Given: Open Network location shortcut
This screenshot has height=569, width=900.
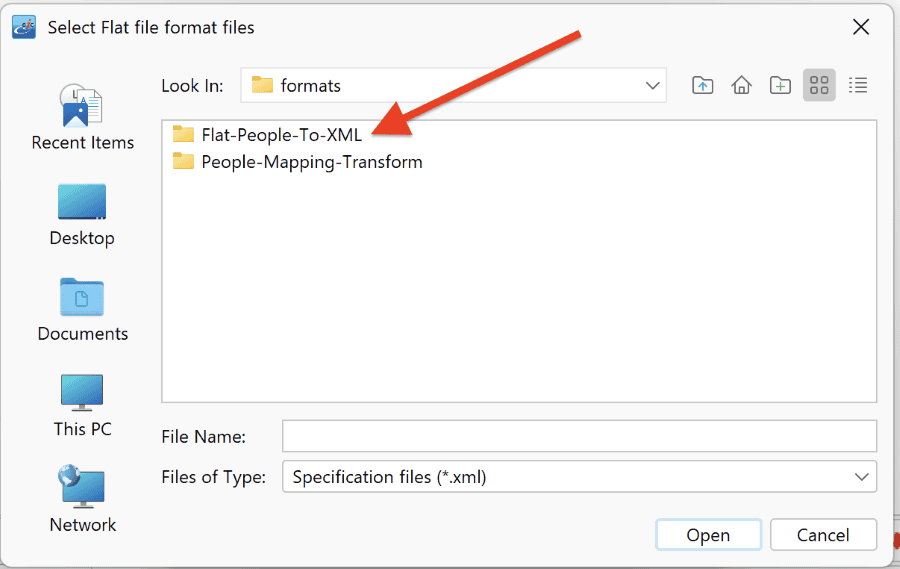Looking at the screenshot, I should click(83, 499).
